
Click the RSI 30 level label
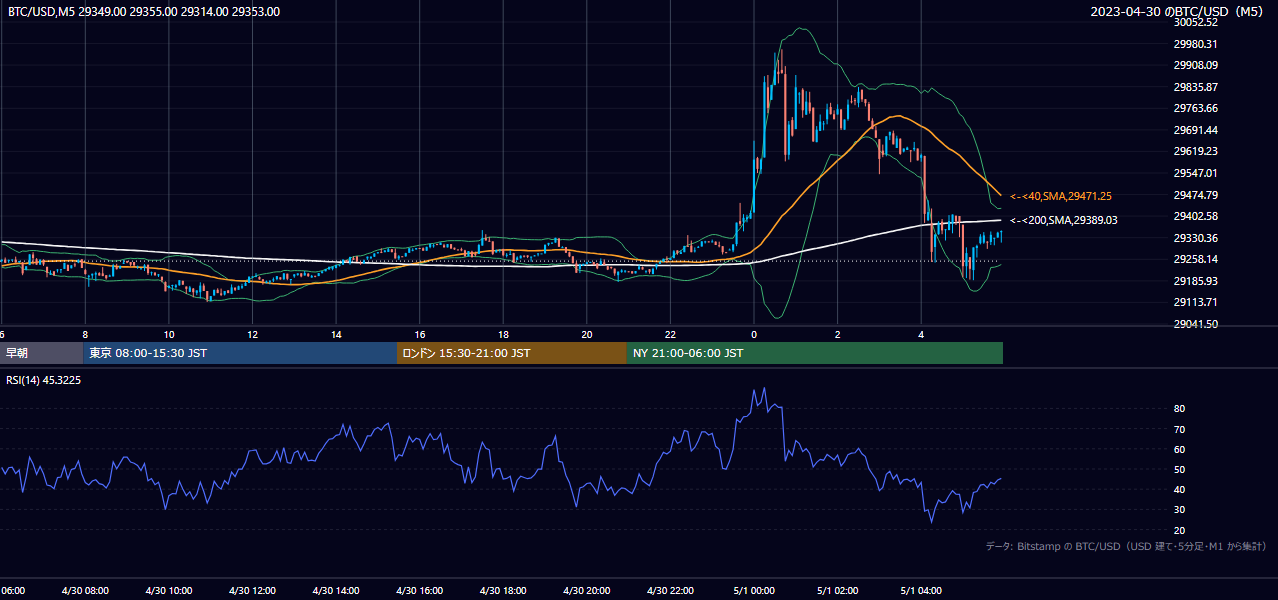[1179, 510]
